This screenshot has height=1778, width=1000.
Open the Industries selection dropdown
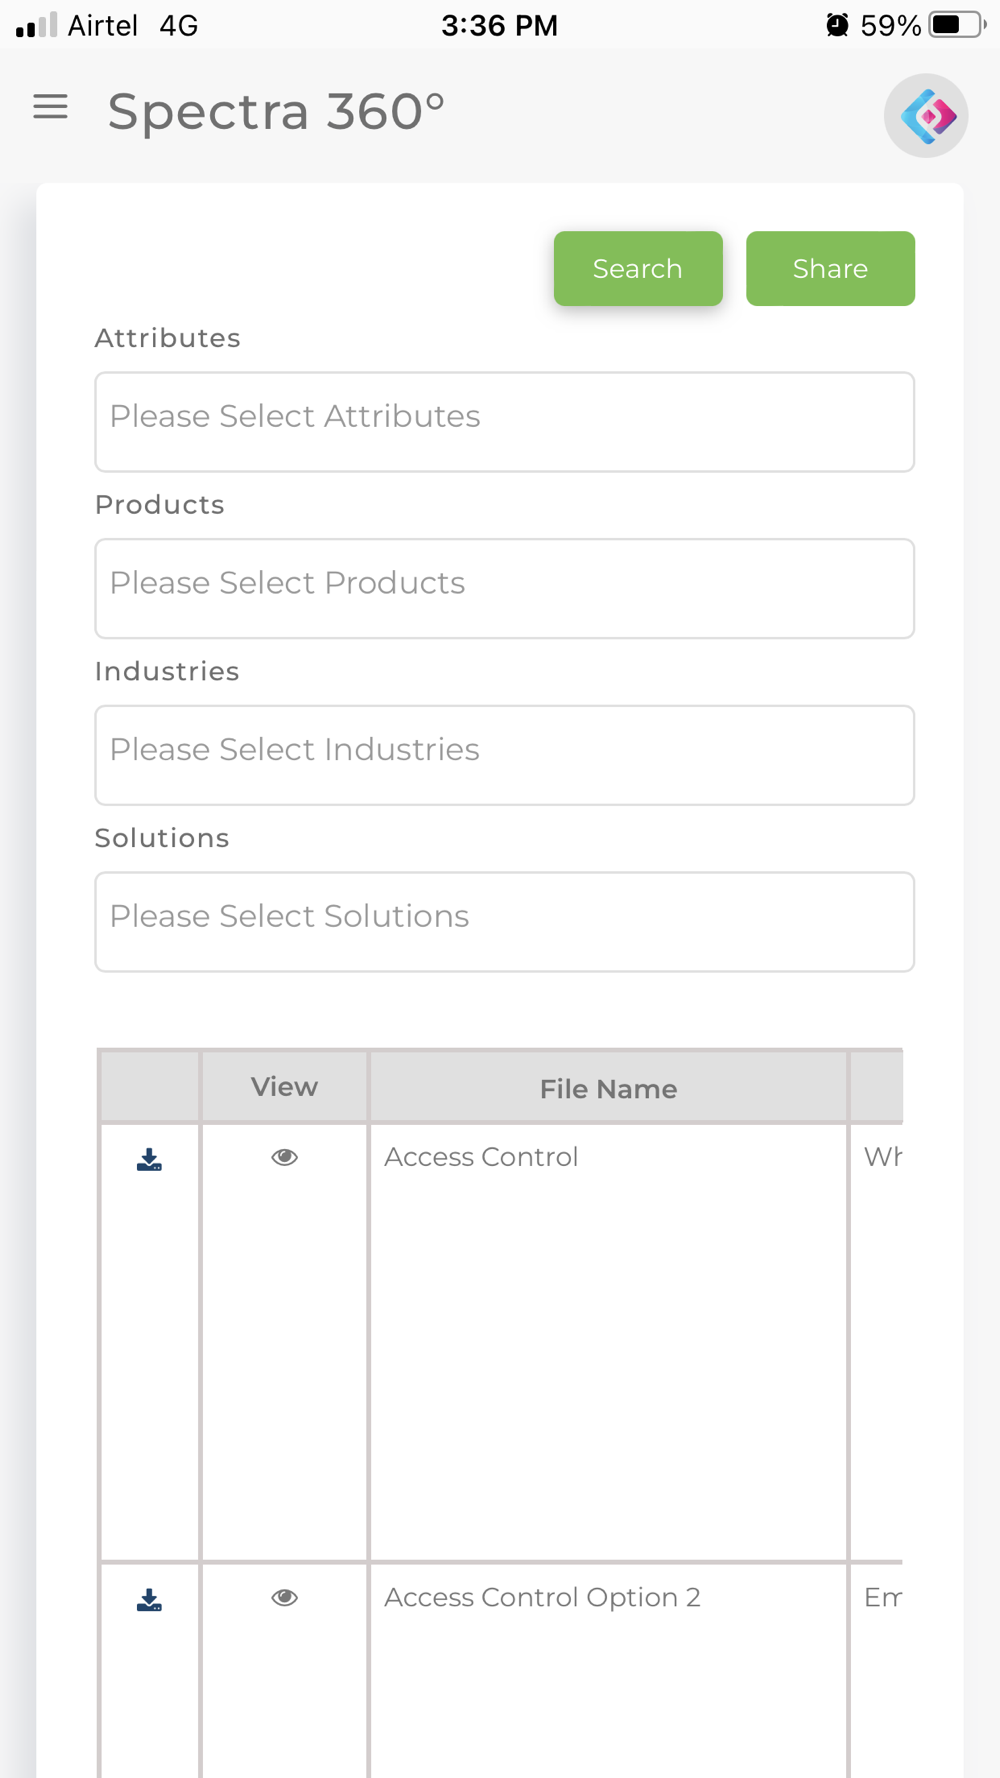point(504,755)
